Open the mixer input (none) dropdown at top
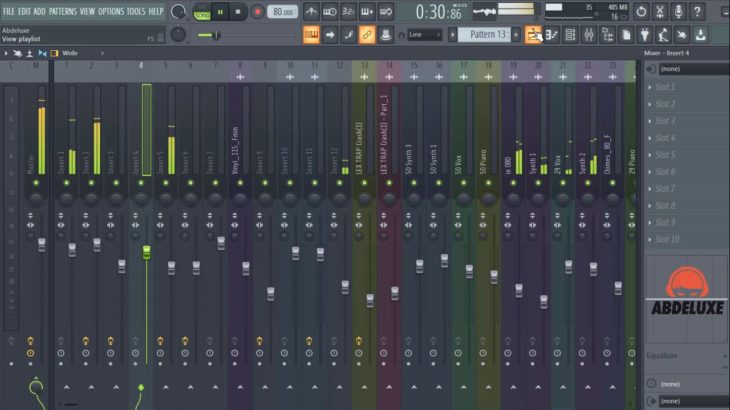This screenshot has width=730, height=410. (694, 69)
